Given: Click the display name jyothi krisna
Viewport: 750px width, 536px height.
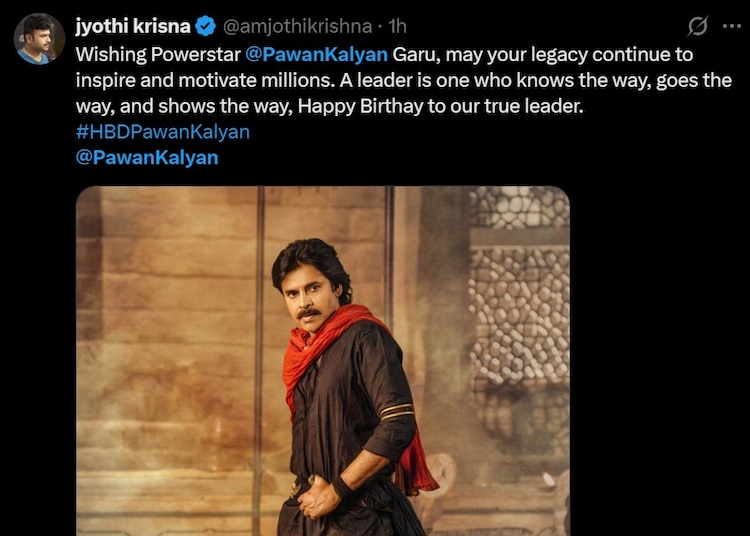Looking at the screenshot, I should (x=133, y=26).
